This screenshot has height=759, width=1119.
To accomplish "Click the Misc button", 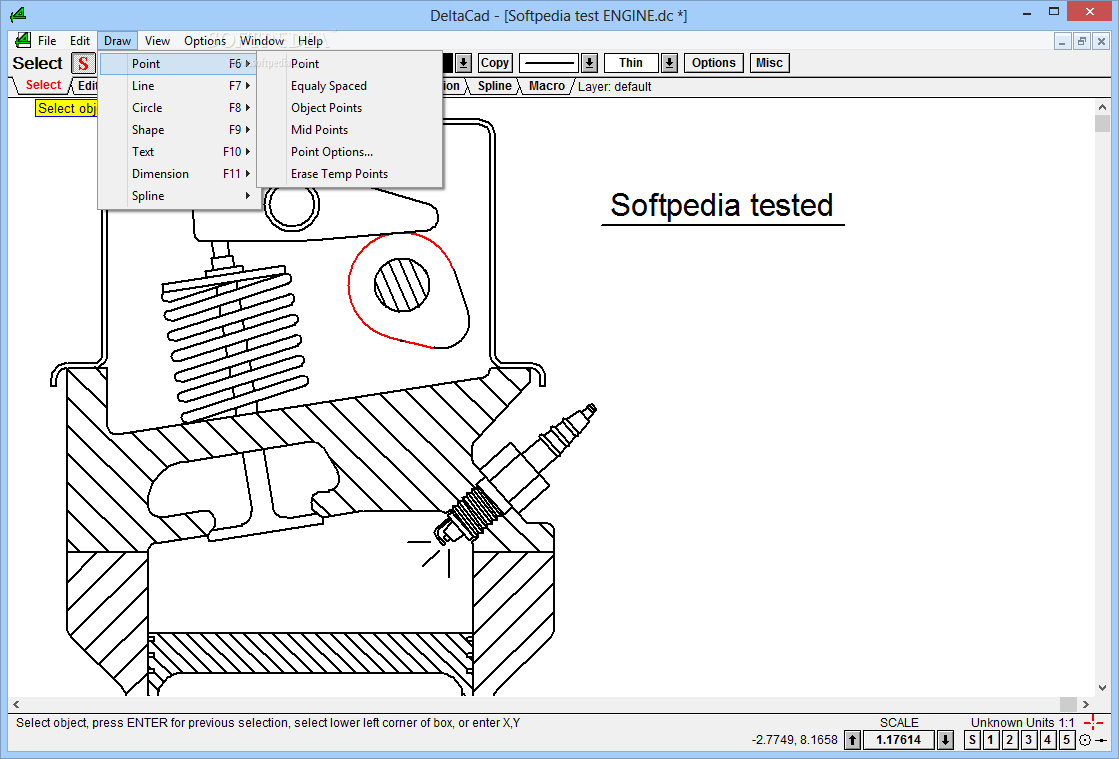I will [x=769, y=63].
